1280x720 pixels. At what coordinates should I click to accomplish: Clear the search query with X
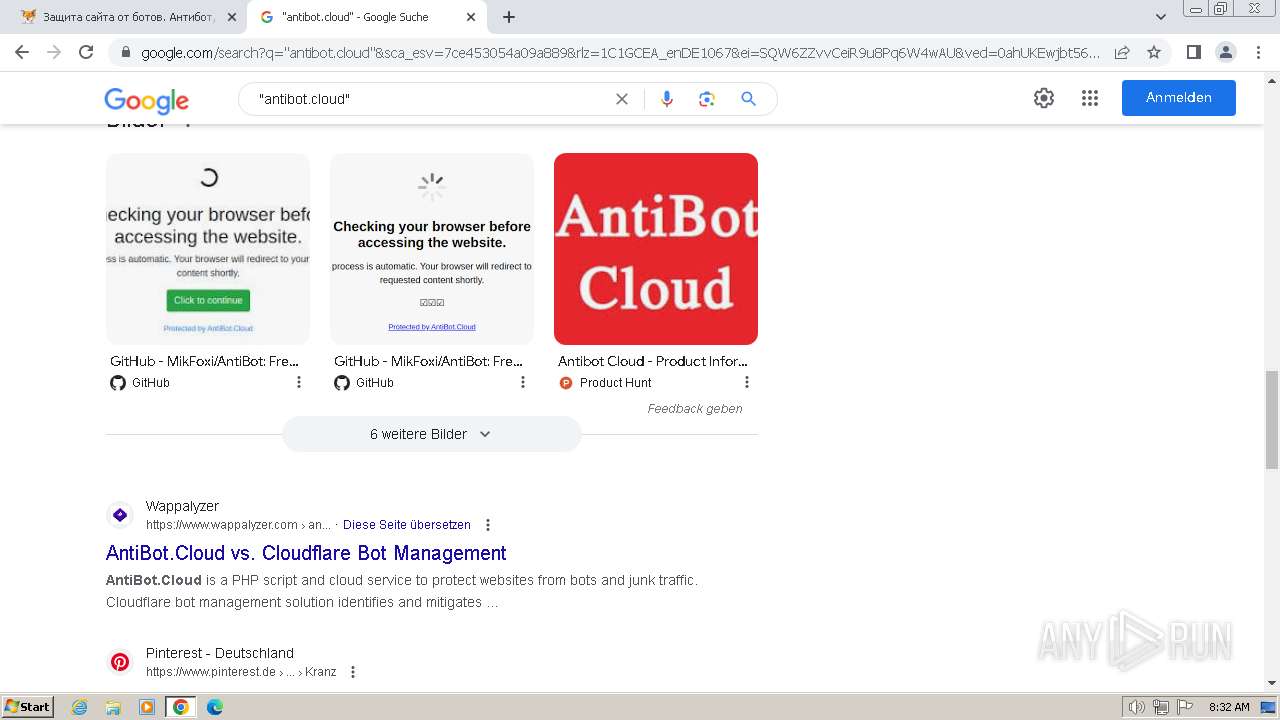pos(622,99)
